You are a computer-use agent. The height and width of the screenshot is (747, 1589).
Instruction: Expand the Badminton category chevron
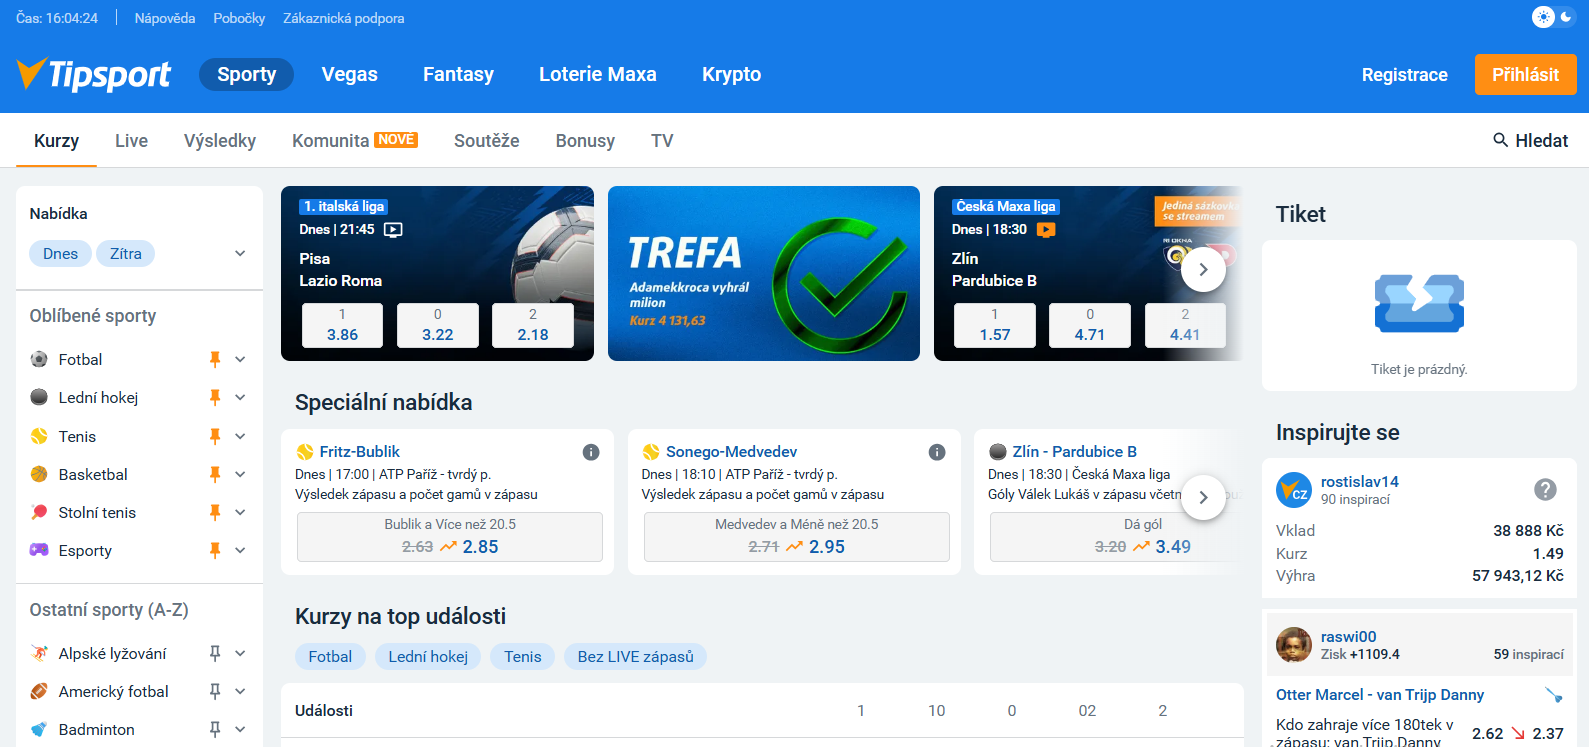click(240, 729)
